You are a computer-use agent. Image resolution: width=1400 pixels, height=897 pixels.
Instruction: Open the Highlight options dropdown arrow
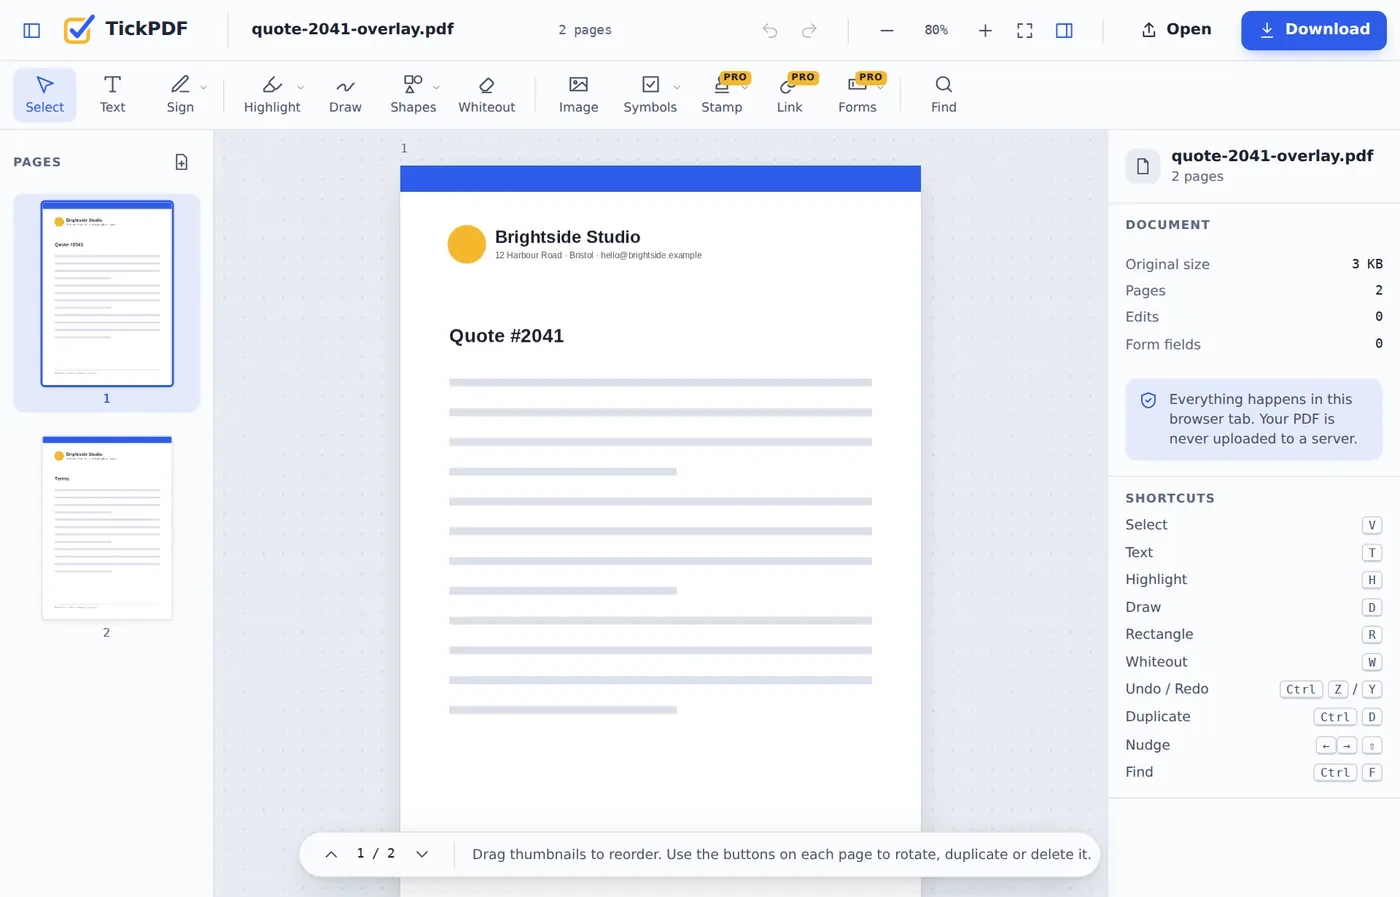coord(301,87)
